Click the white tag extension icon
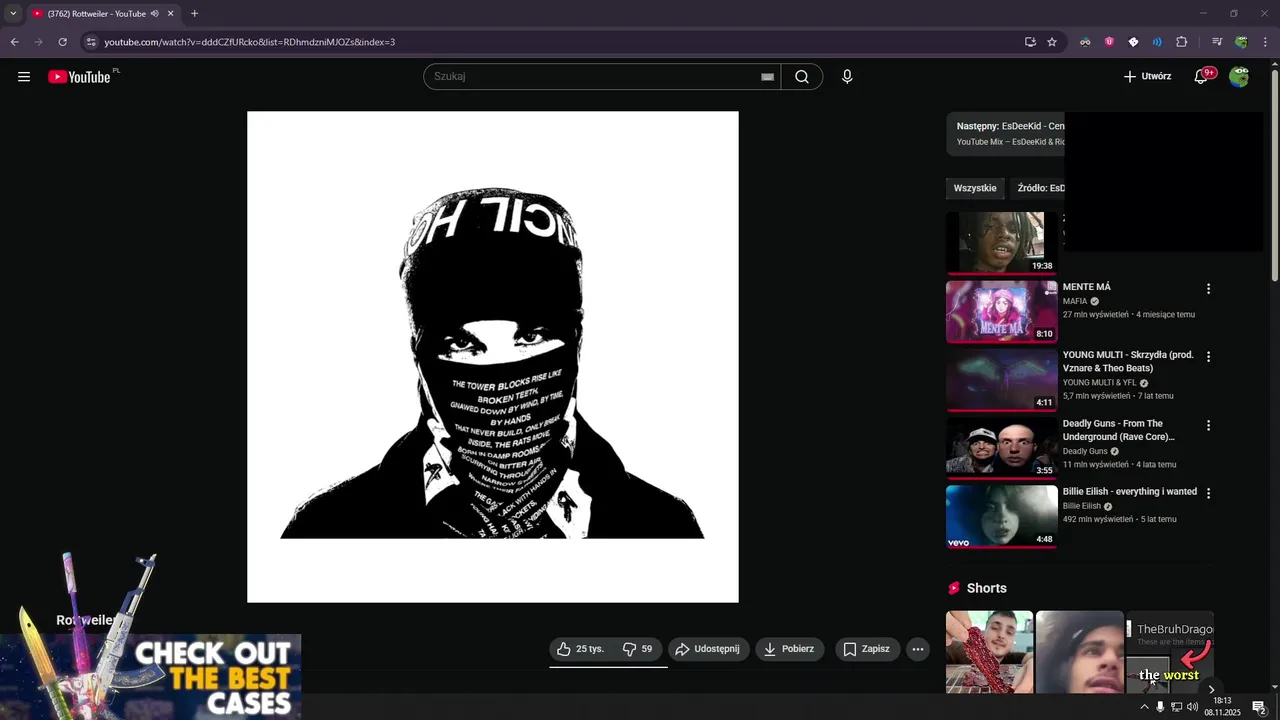Screen dimensions: 1280x720 1133,42
